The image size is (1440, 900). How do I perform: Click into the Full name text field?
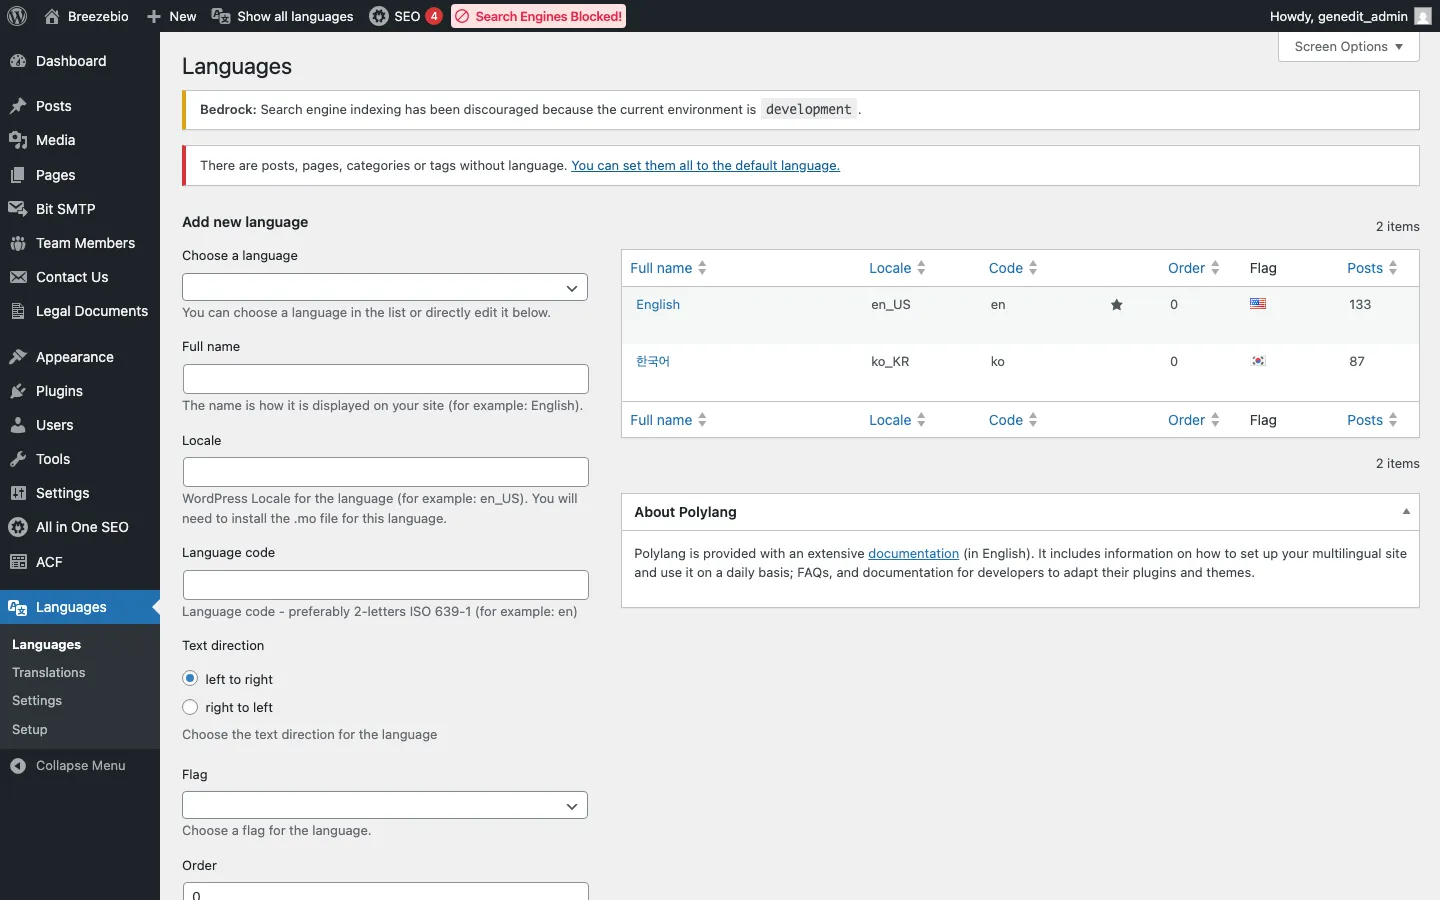(x=385, y=379)
